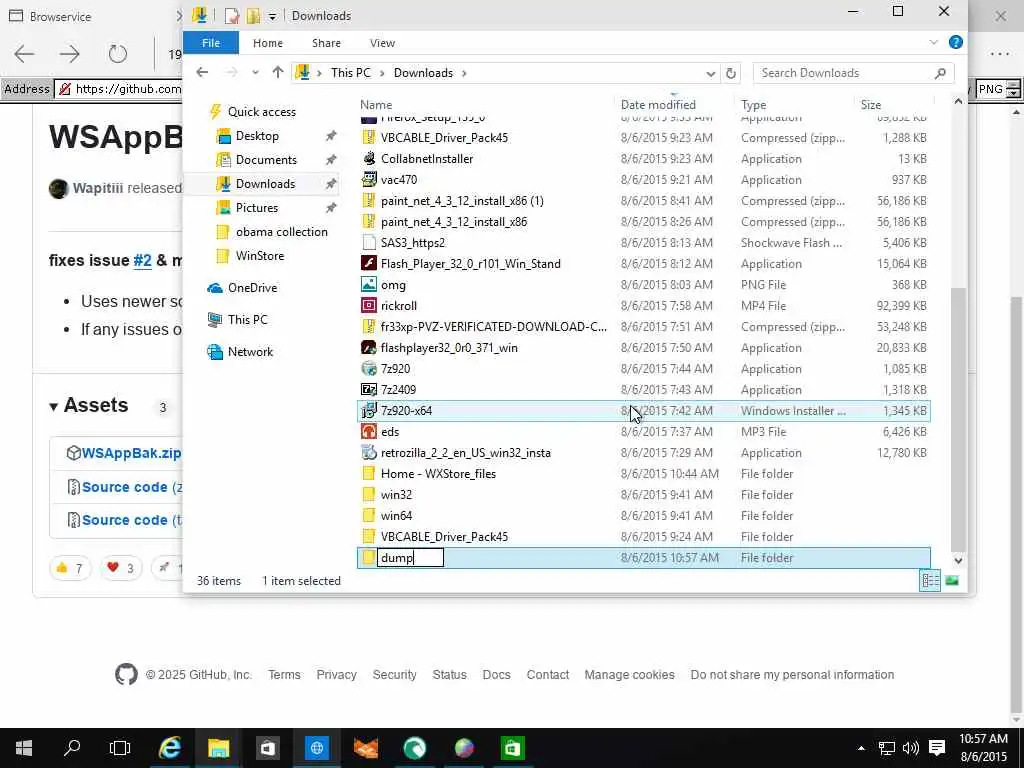Go back in File Explorer
The height and width of the screenshot is (768, 1024).
pyautogui.click(x=202, y=72)
